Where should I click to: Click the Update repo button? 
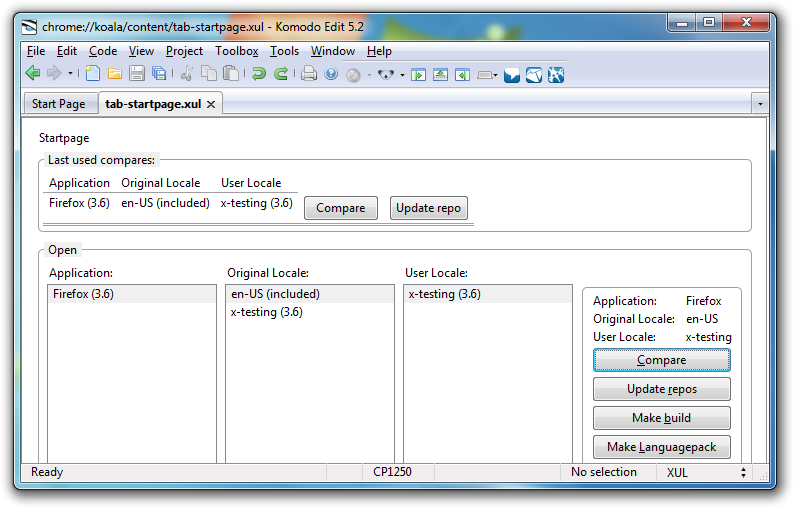click(428, 208)
